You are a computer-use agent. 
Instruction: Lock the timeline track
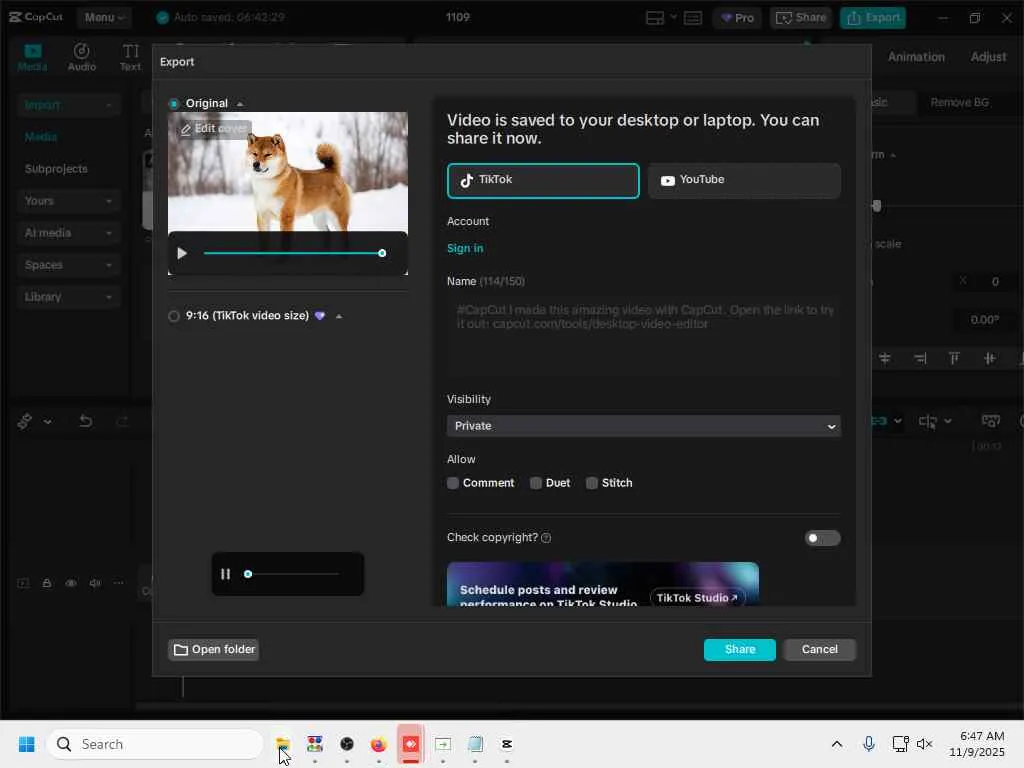pos(47,583)
